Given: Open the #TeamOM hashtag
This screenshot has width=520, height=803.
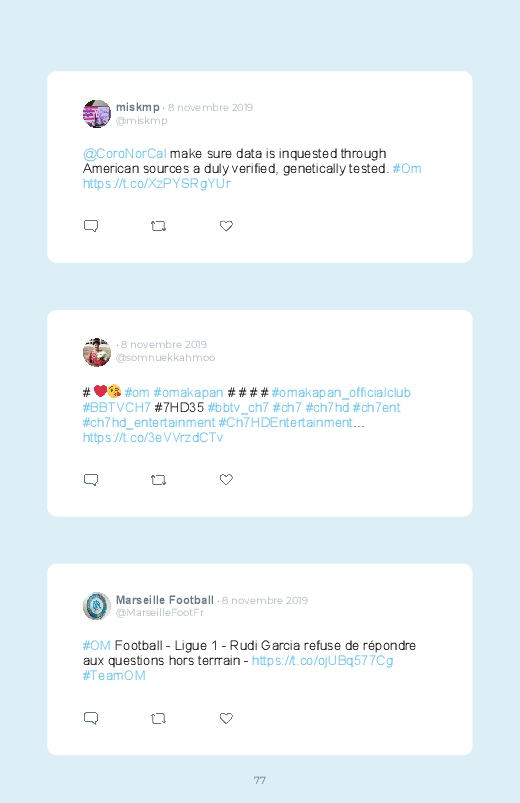Looking at the screenshot, I should [114, 675].
